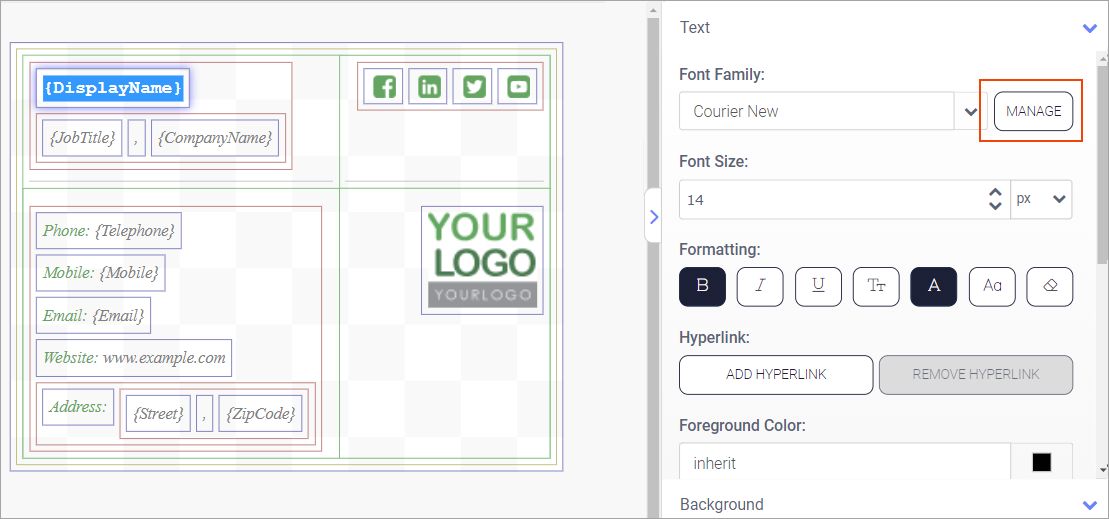The image size is (1109, 519).
Task: Toggle uppercase formatting button
Action: coord(934,286)
